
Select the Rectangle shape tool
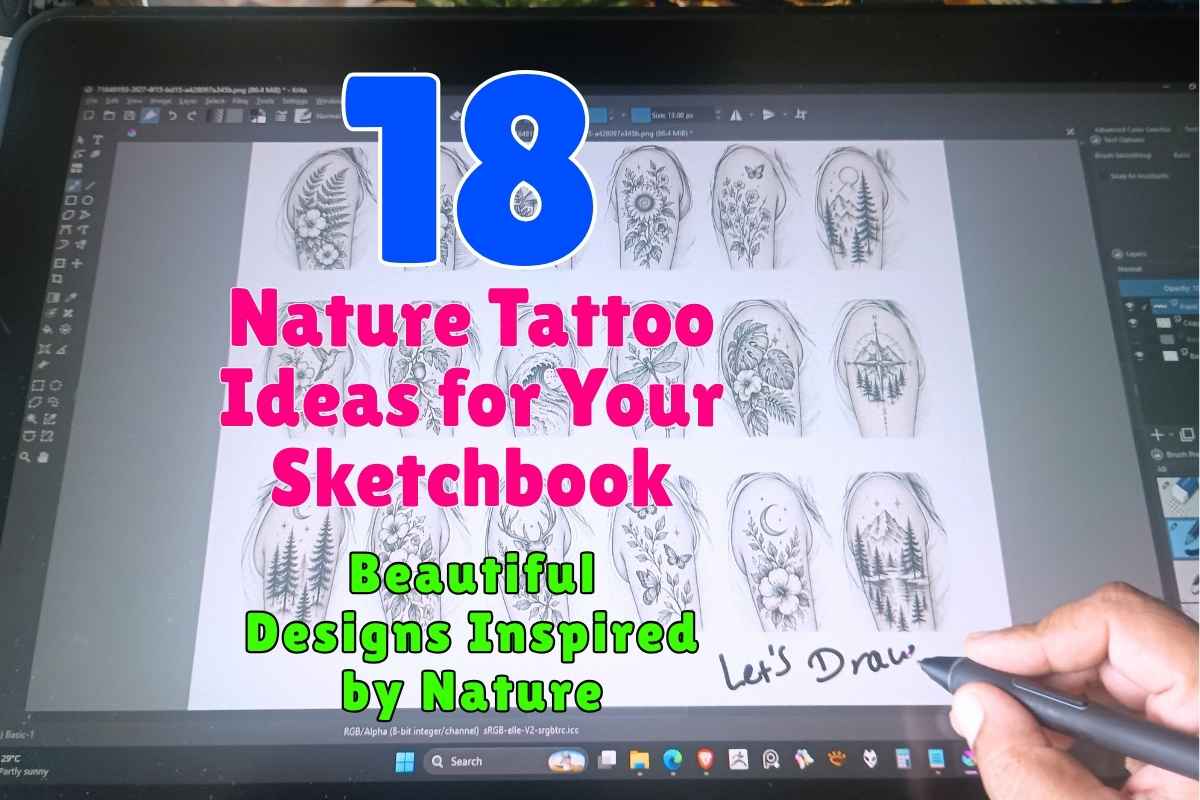tap(71, 201)
